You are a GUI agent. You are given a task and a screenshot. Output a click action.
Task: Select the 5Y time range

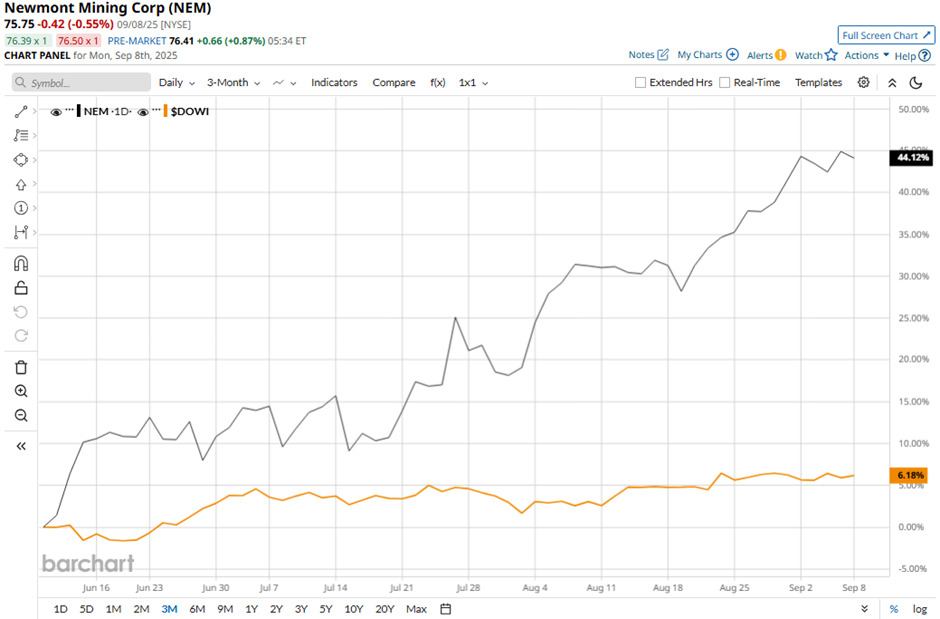coord(326,609)
